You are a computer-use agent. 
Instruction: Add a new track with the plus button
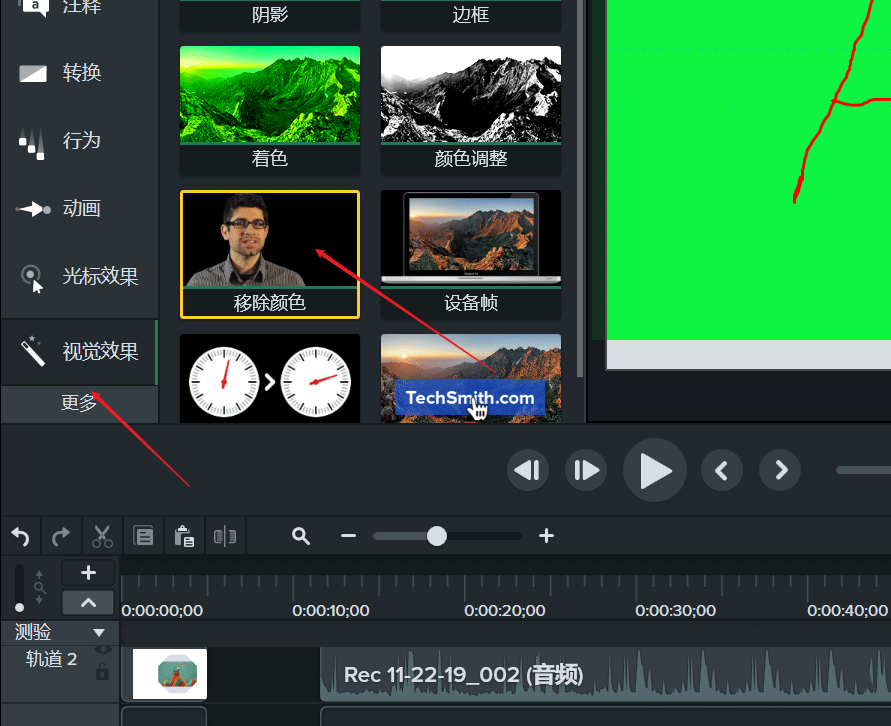[88, 572]
